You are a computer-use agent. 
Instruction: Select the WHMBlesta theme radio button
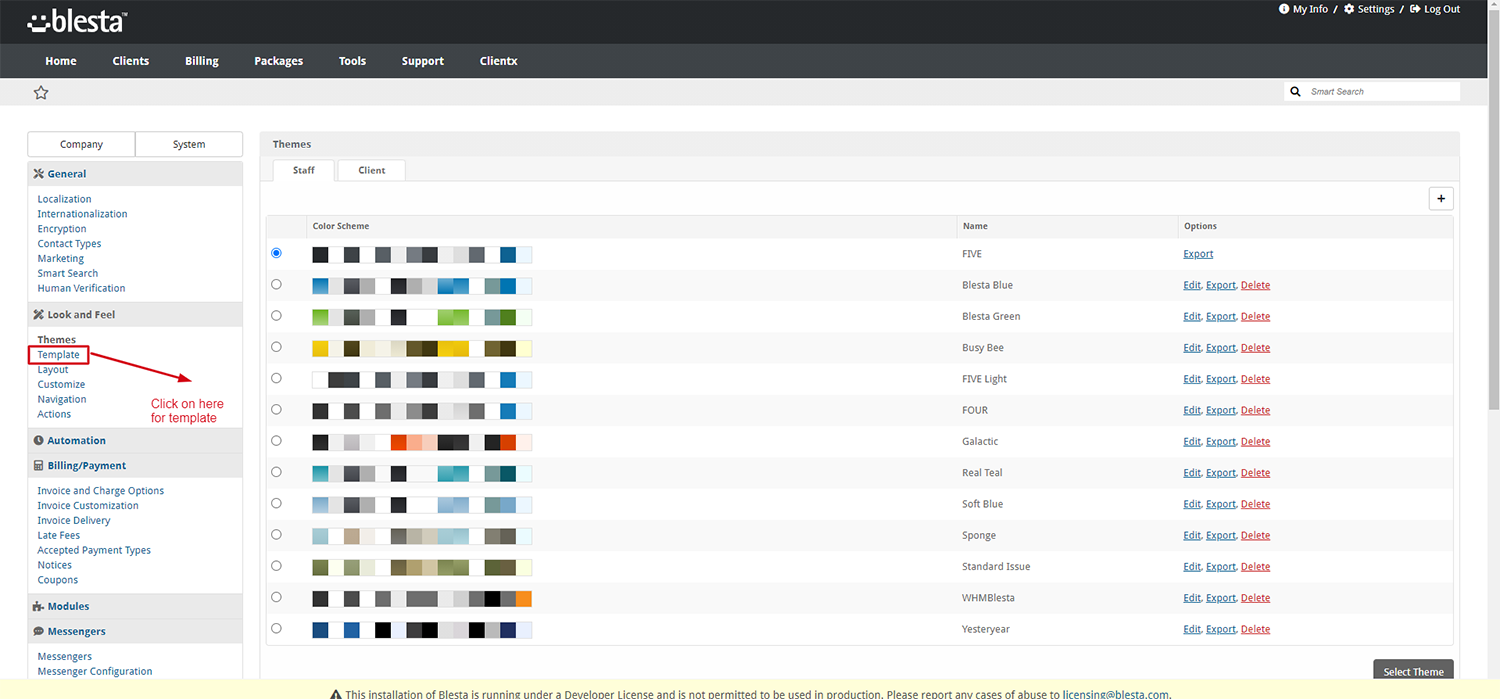(x=276, y=597)
